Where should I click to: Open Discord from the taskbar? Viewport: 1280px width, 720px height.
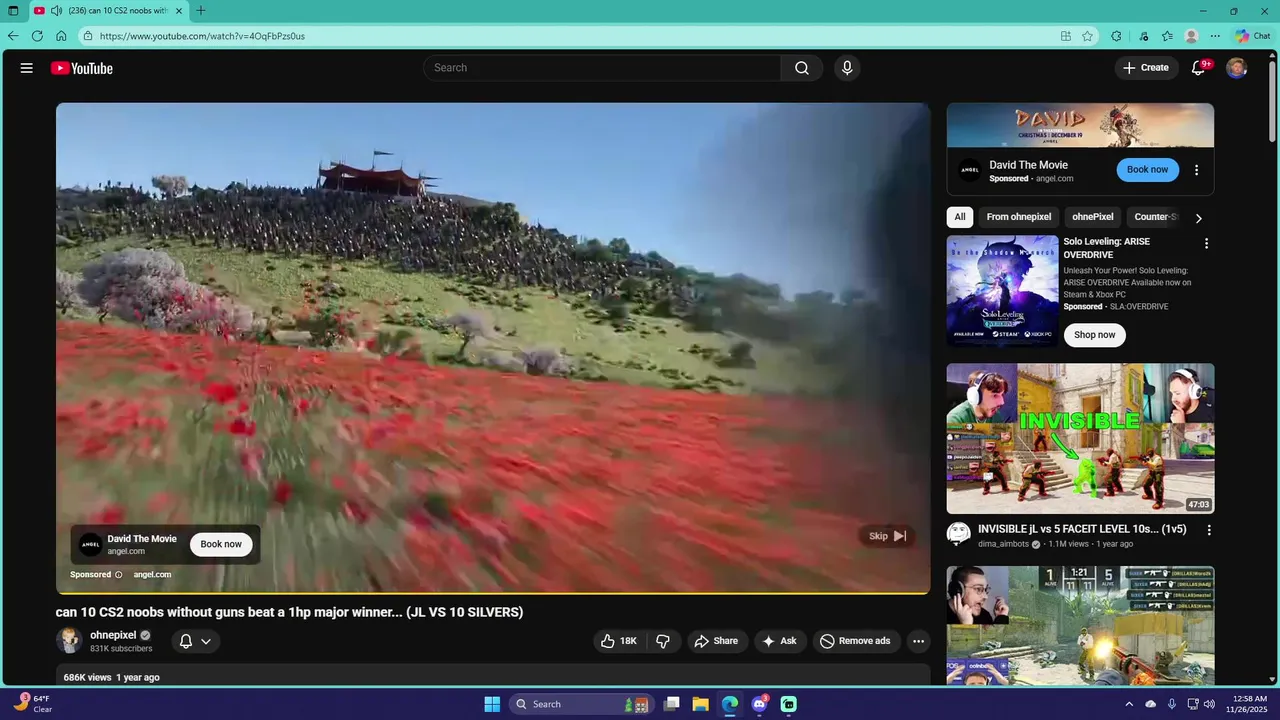(759, 704)
